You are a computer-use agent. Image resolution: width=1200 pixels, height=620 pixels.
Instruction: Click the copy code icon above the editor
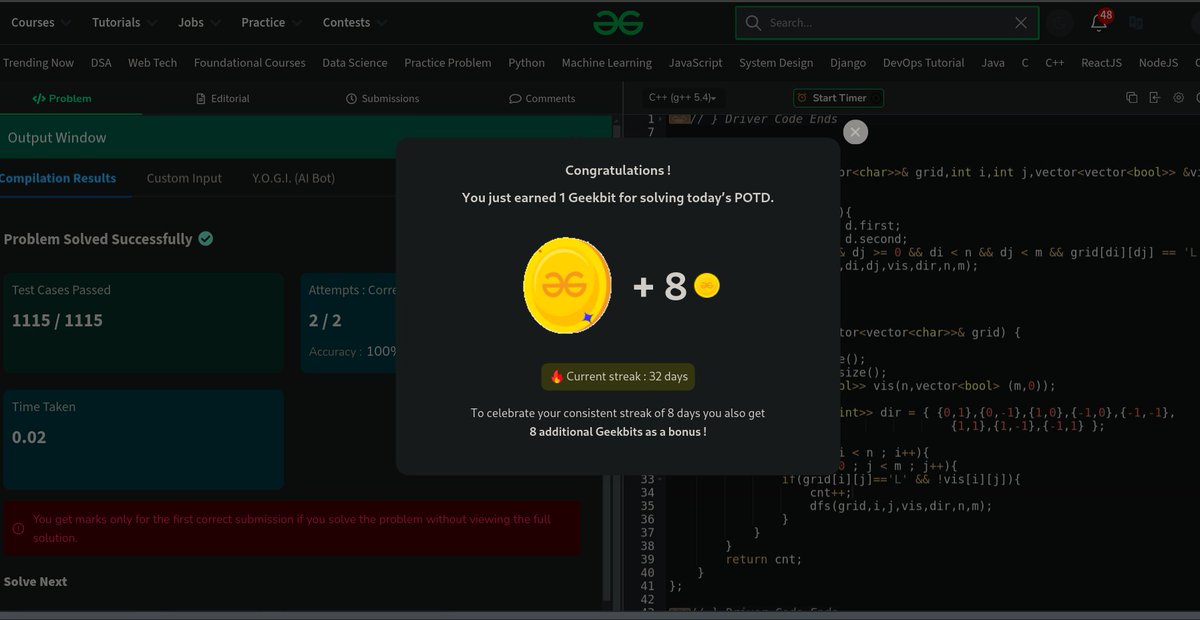1132,98
